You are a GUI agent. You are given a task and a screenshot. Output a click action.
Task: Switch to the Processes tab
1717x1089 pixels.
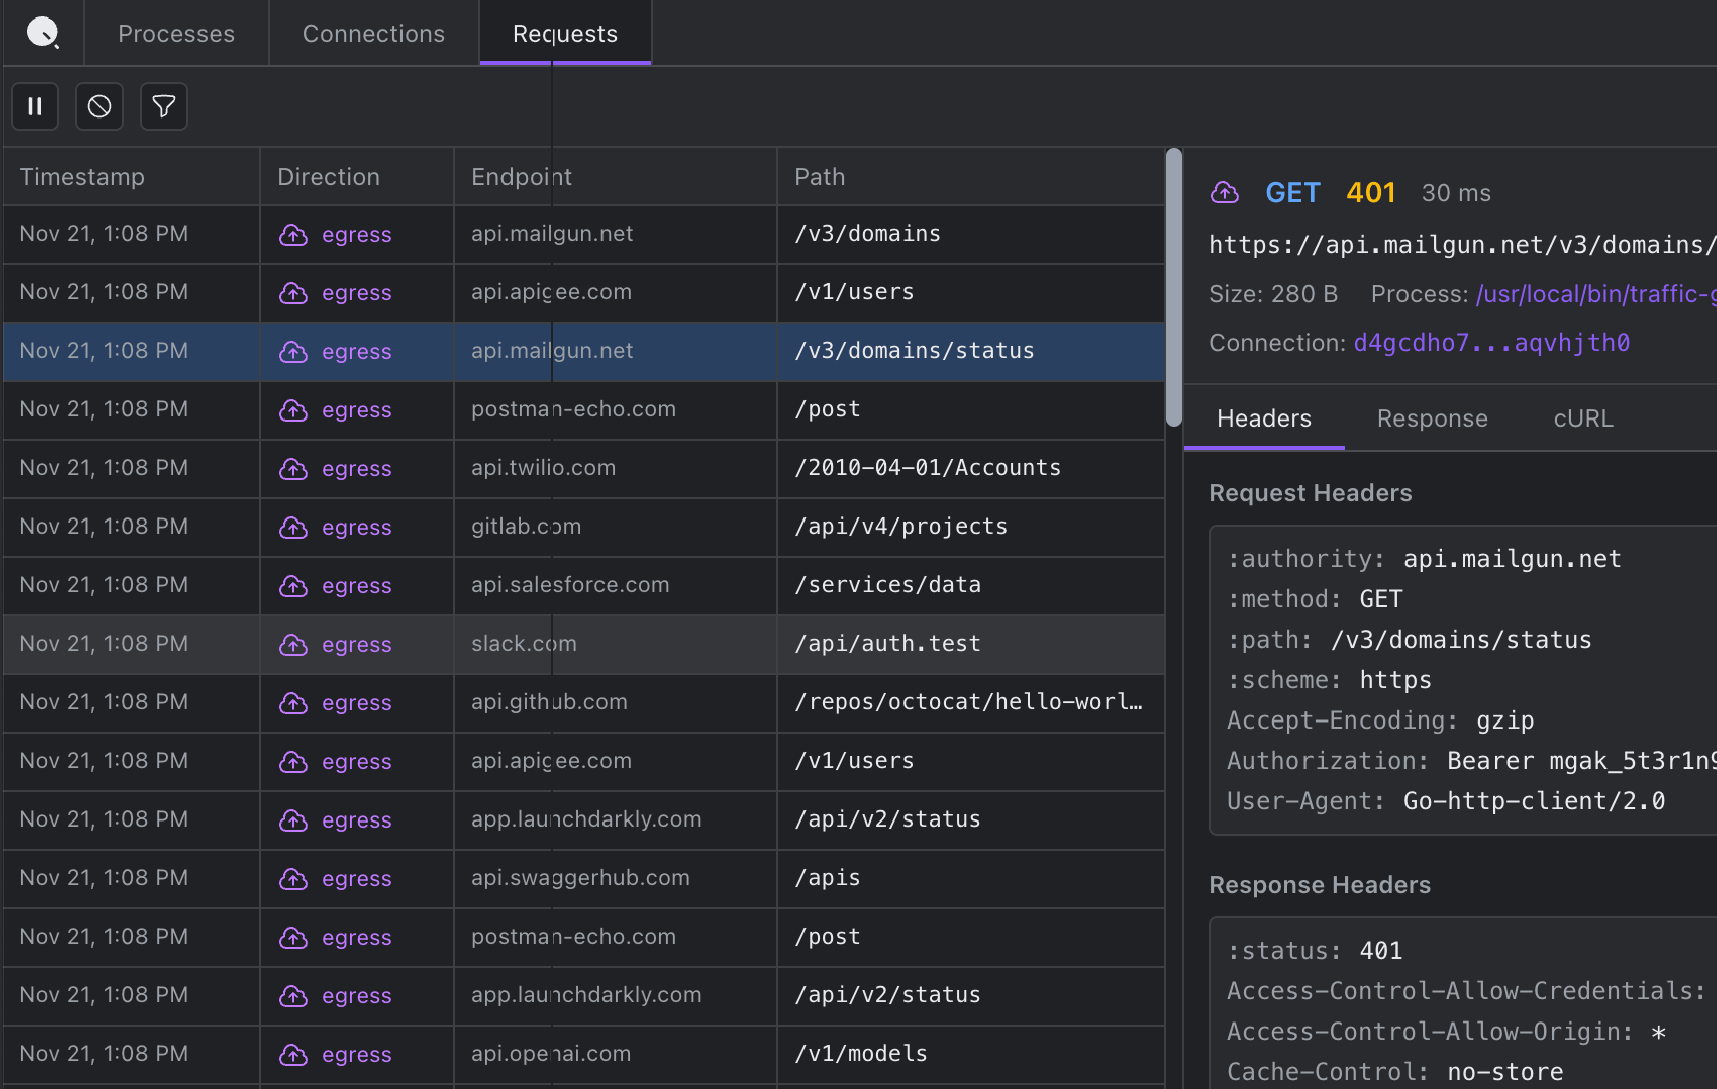[176, 33]
